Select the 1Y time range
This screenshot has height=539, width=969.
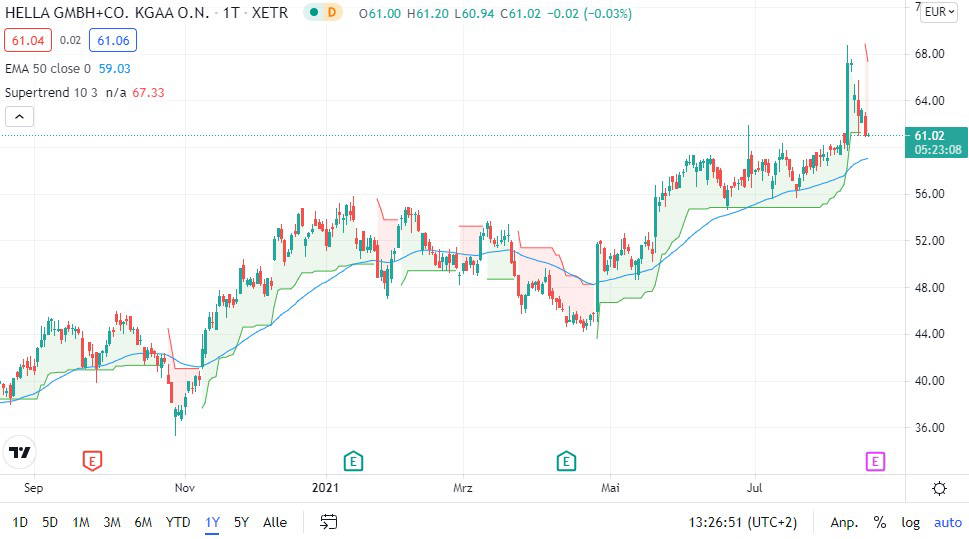point(213,522)
